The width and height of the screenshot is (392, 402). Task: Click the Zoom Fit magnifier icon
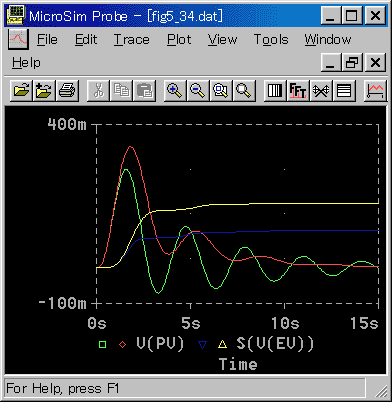(244, 90)
